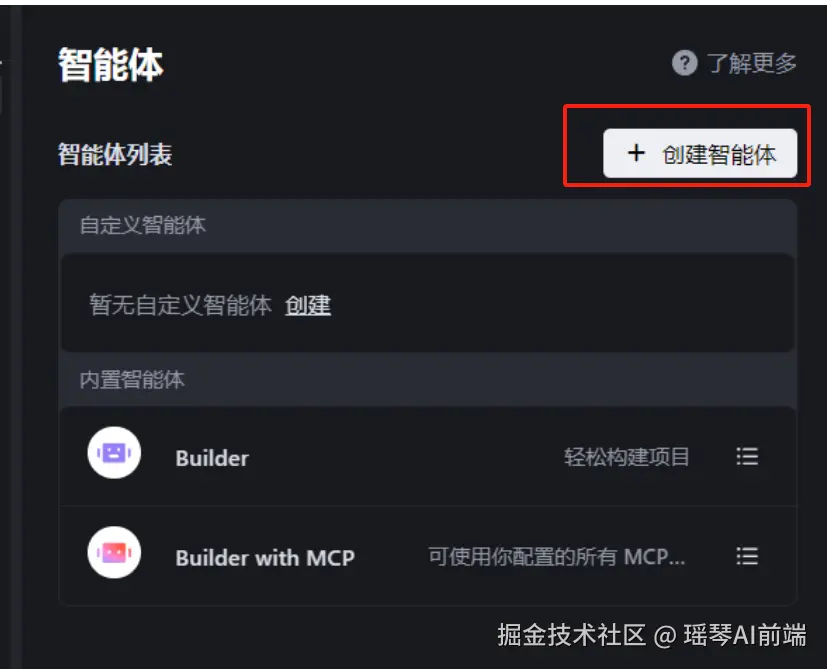Click the plus icon in 创建智能体
The width and height of the screenshot is (827, 669).
pyautogui.click(x=636, y=154)
